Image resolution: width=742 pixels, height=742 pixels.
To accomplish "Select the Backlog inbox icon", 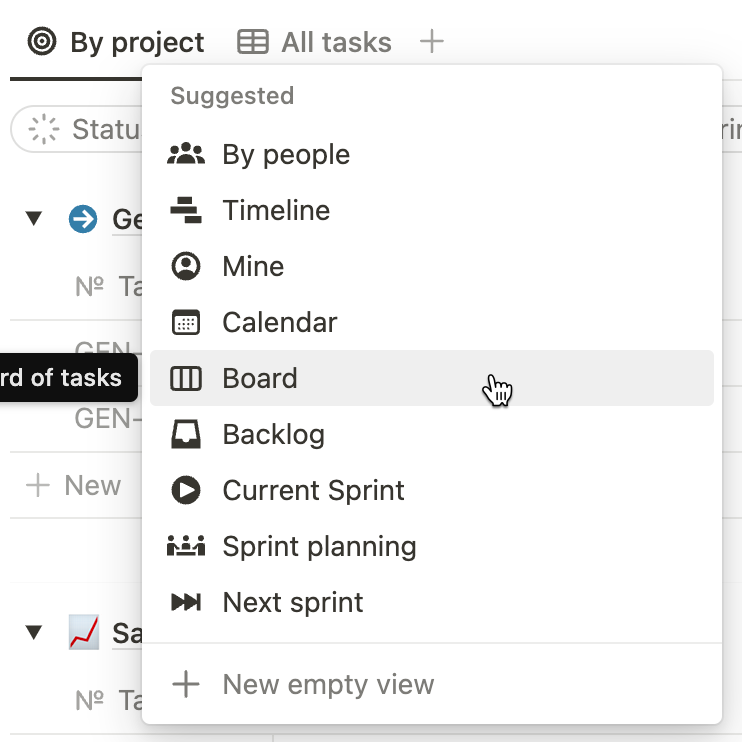I will [186, 434].
